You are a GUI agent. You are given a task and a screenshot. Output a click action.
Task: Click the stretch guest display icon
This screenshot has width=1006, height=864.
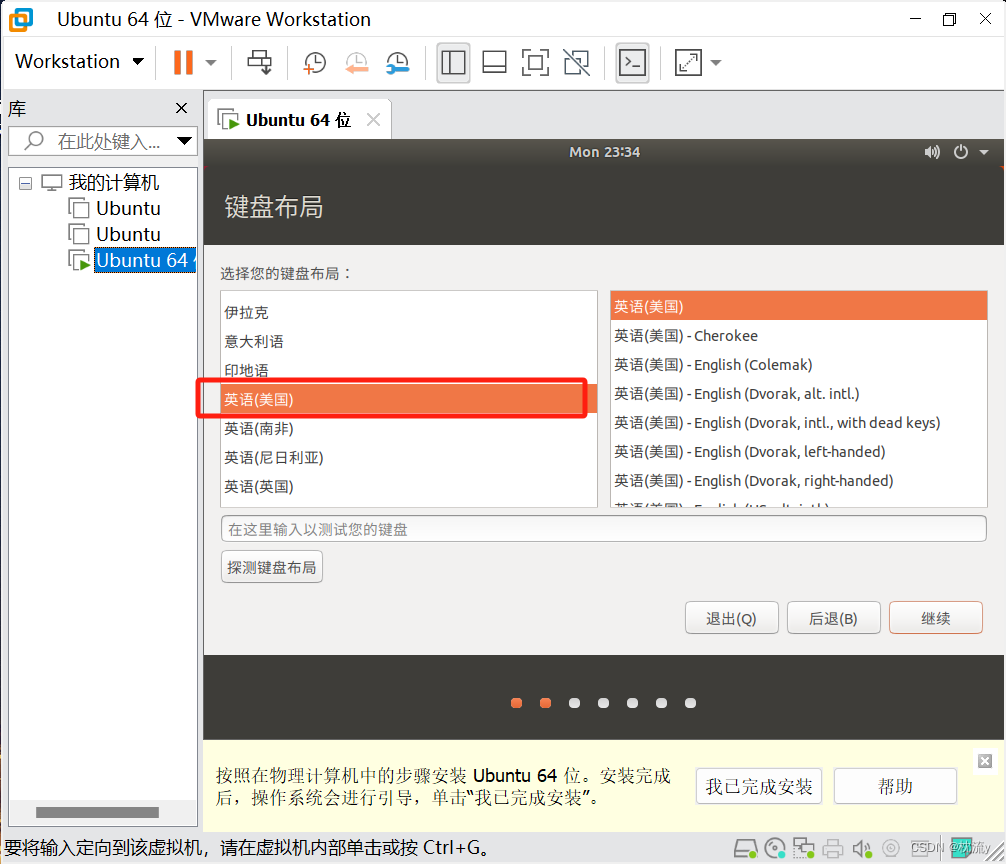click(x=688, y=62)
